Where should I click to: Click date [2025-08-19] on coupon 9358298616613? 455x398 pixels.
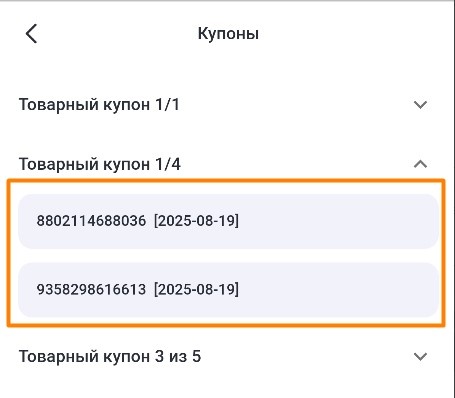click(x=196, y=289)
